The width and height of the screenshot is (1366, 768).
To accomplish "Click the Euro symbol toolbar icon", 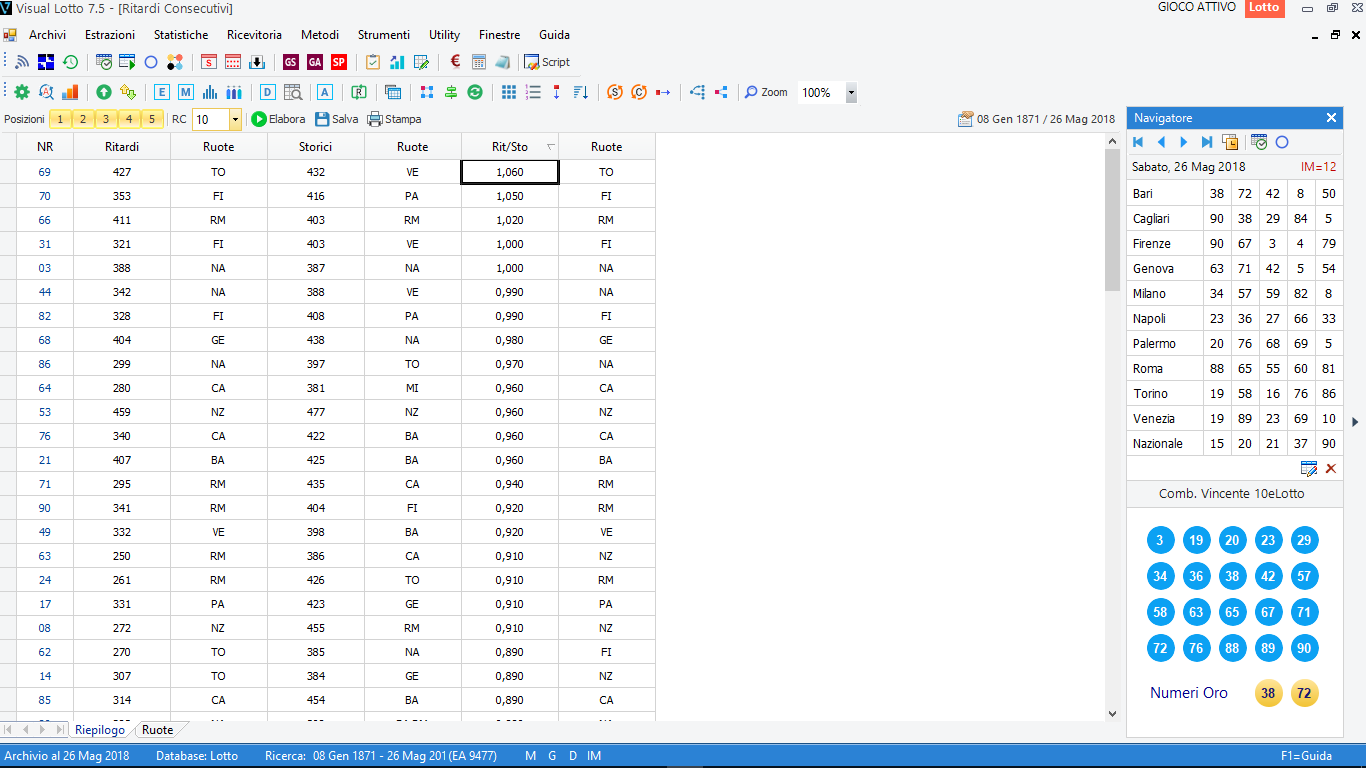I will tap(455, 62).
